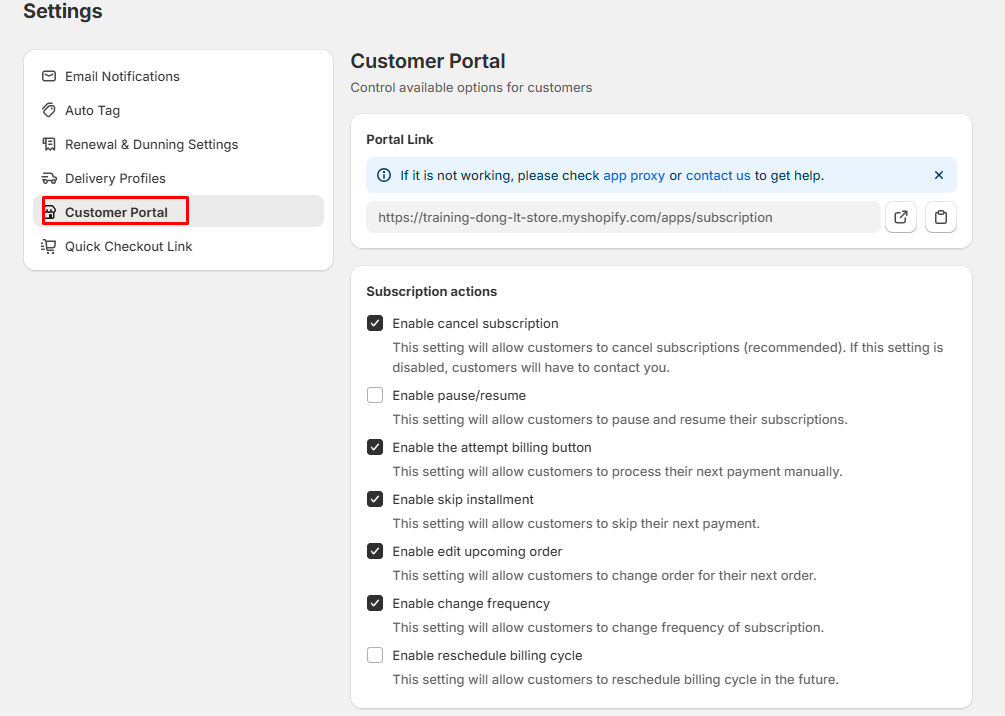Screen dimensions: 1005x716
Task: Enable reschedule billing cycle checkbox
Action: pos(375,655)
